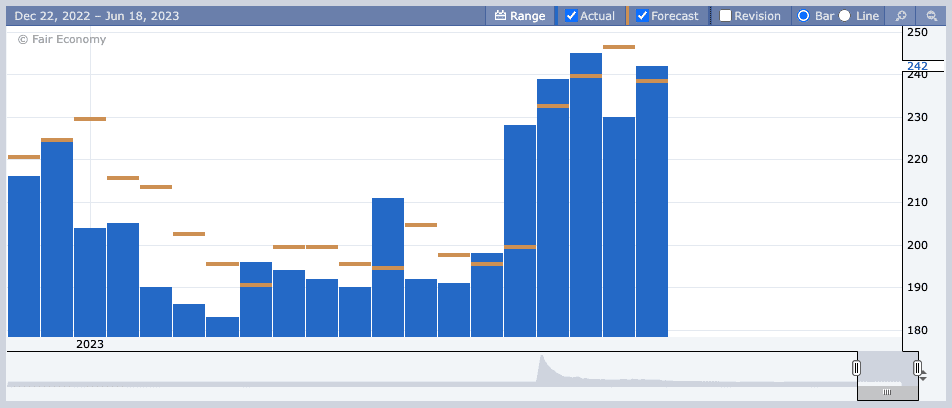Switch to the Line chart radio button
952x408 pixels.
(845, 16)
